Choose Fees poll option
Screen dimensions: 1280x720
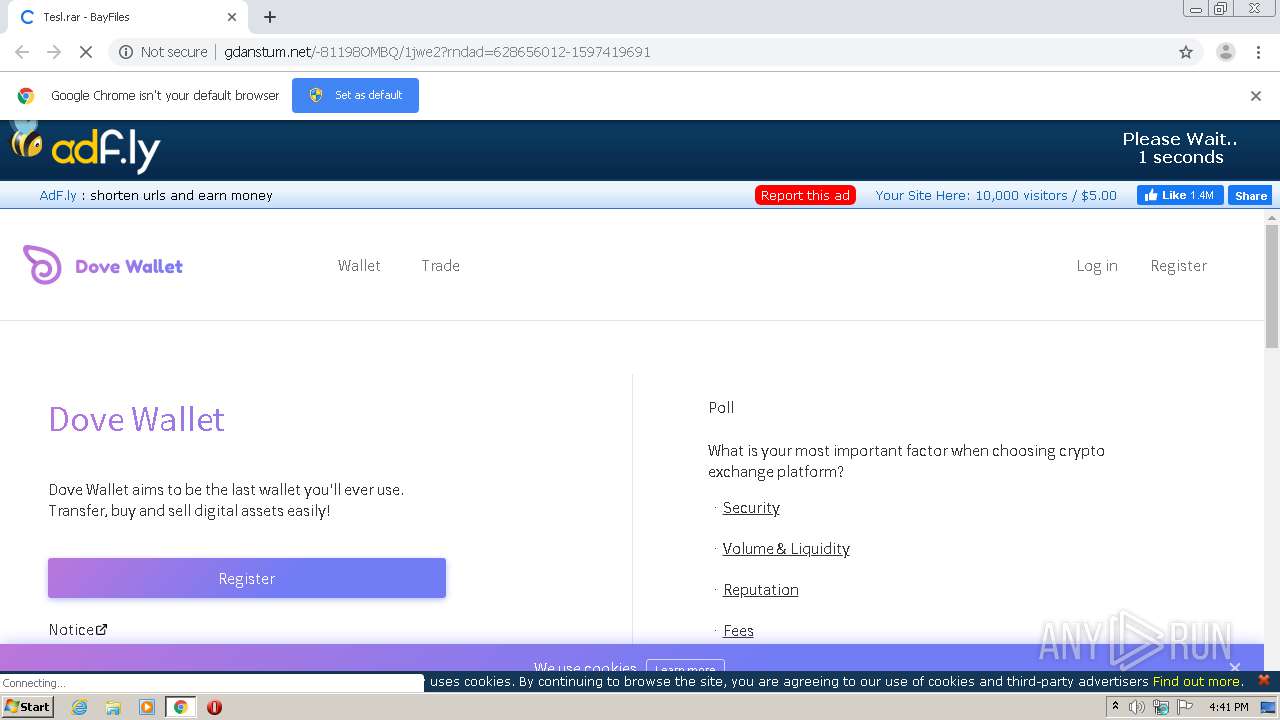[x=738, y=630]
